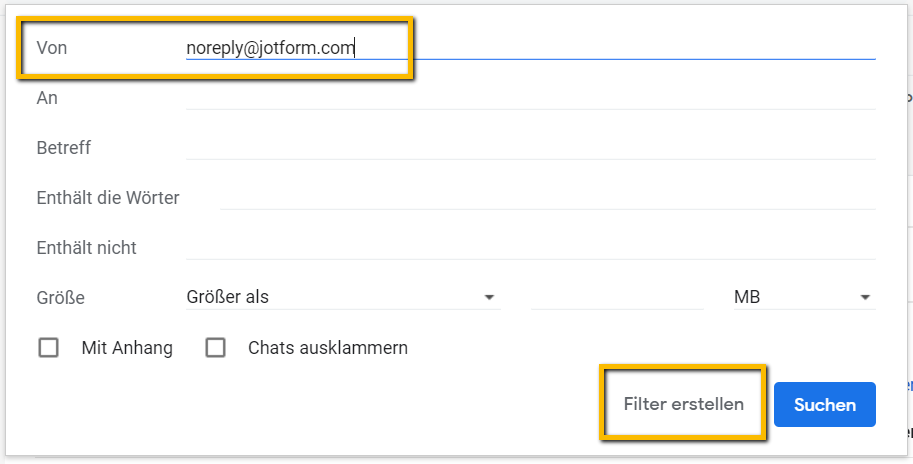Click the Mit Anhang label text
The image size is (913, 464).
127,348
